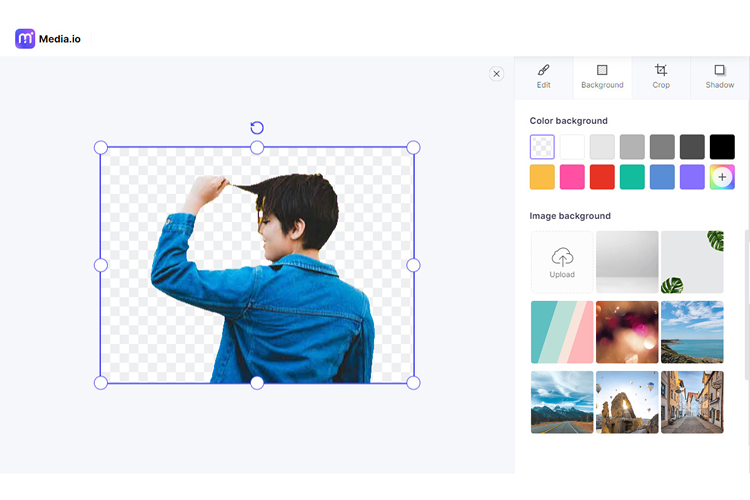Switch to the Background tab
The height and width of the screenshot is (500, 750).
(x=602, y=76)
